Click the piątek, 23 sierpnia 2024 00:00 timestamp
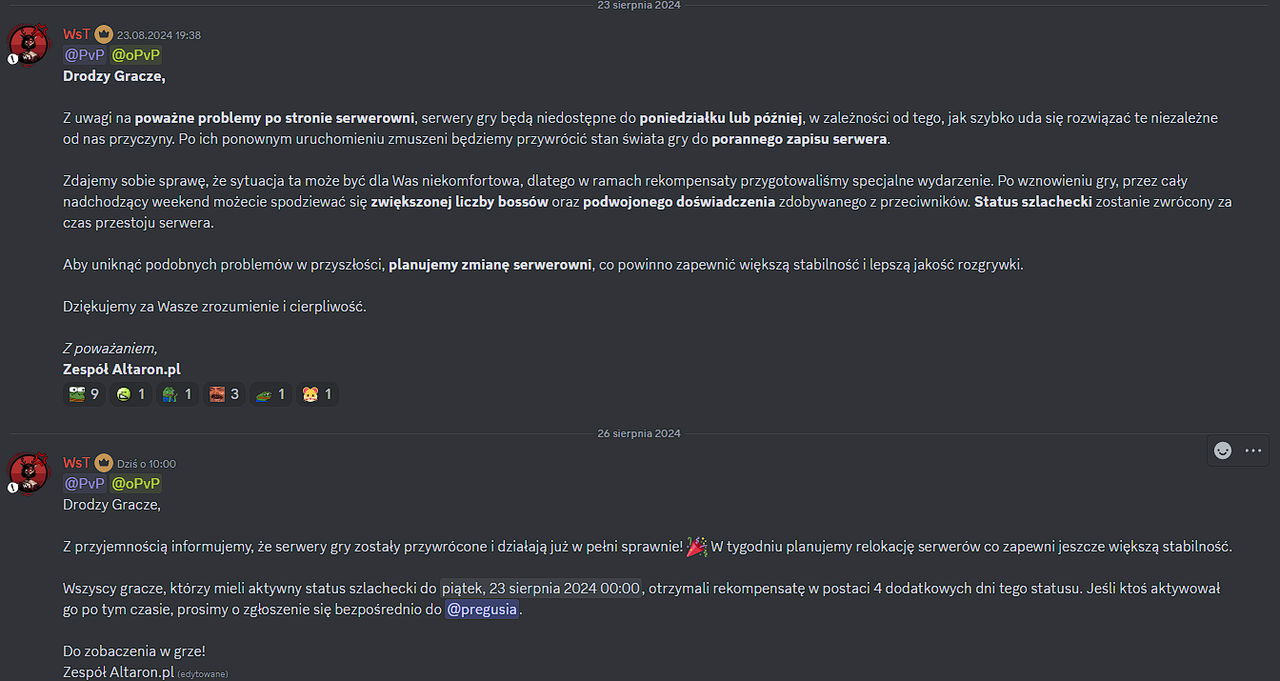 point(541,588)
